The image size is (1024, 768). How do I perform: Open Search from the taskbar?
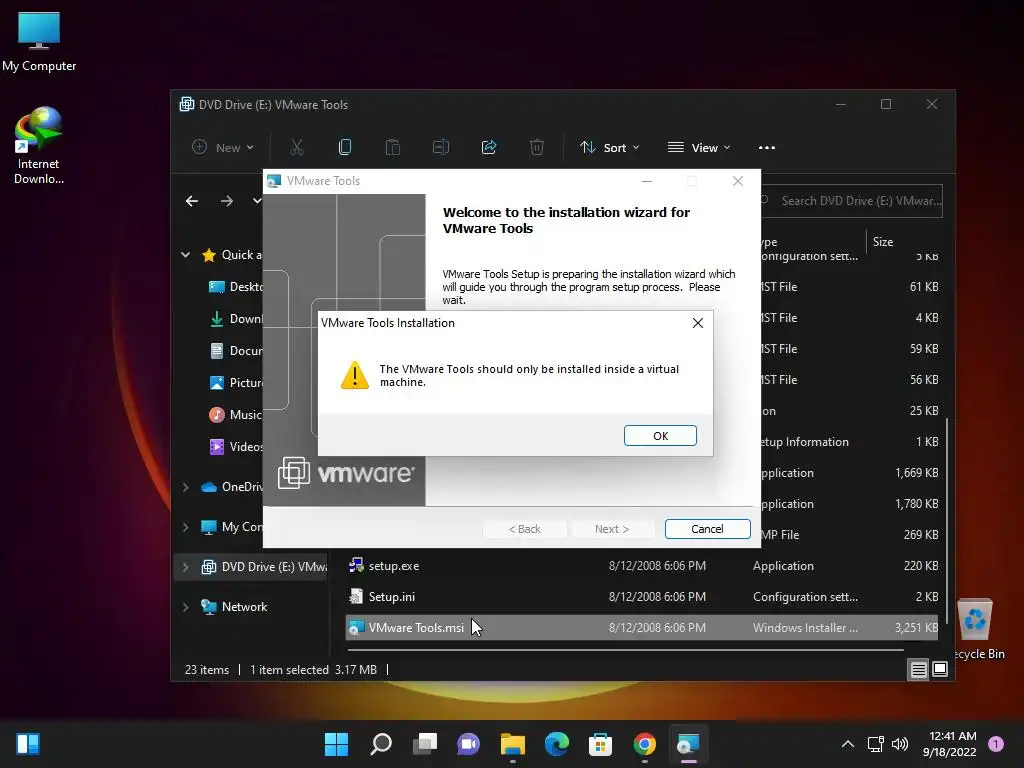[381, 744]
